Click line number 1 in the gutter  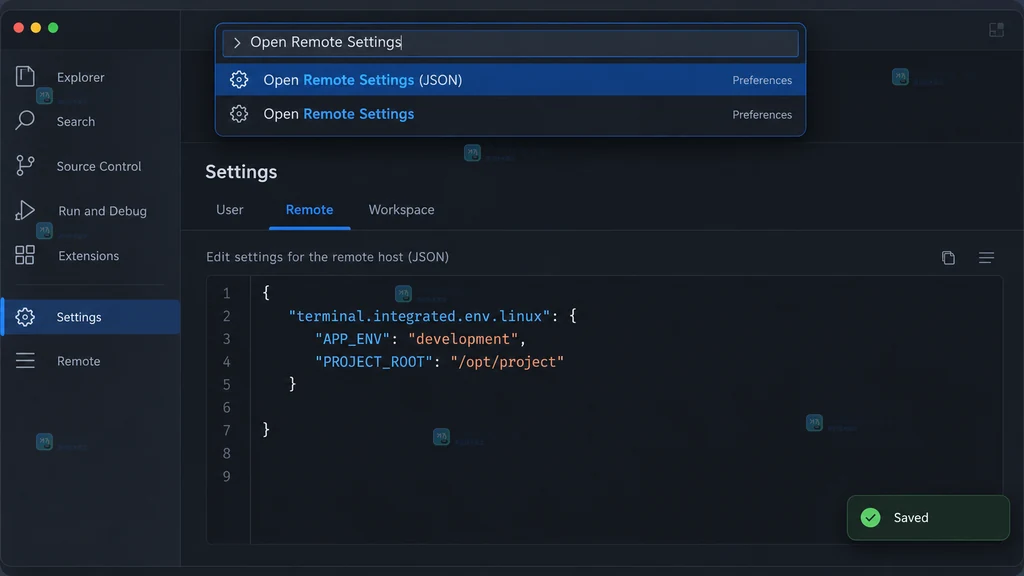click(x=227, y=293)
